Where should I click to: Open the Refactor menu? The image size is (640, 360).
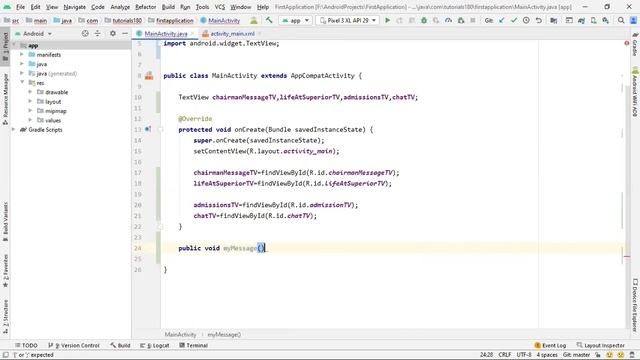(x=146, y=7)
